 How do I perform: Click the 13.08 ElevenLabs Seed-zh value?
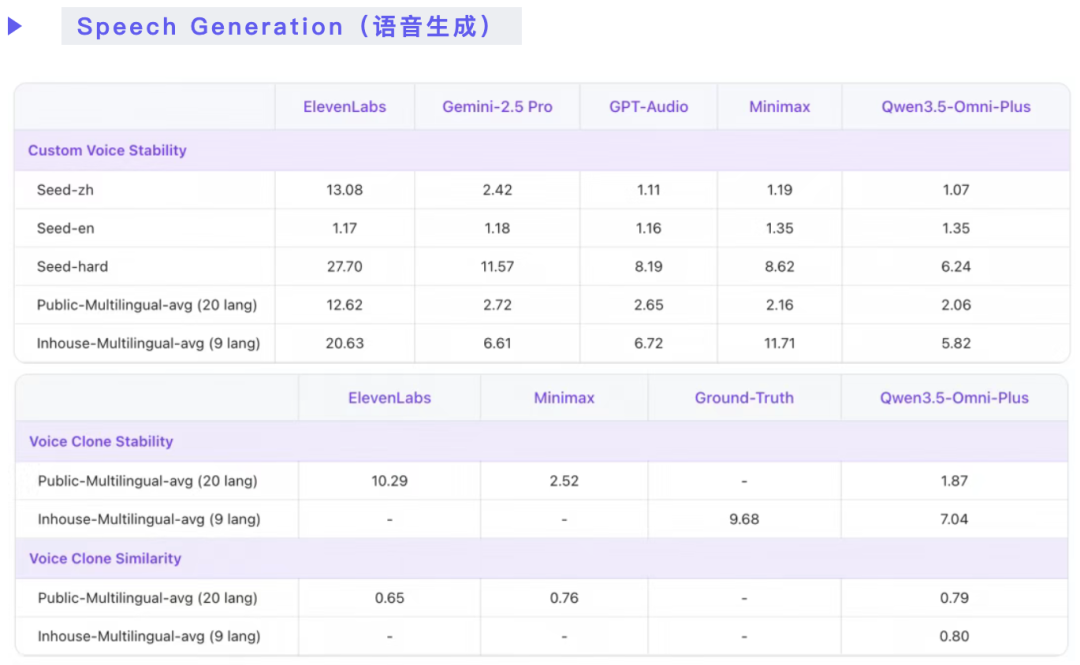tap(345, 190)
